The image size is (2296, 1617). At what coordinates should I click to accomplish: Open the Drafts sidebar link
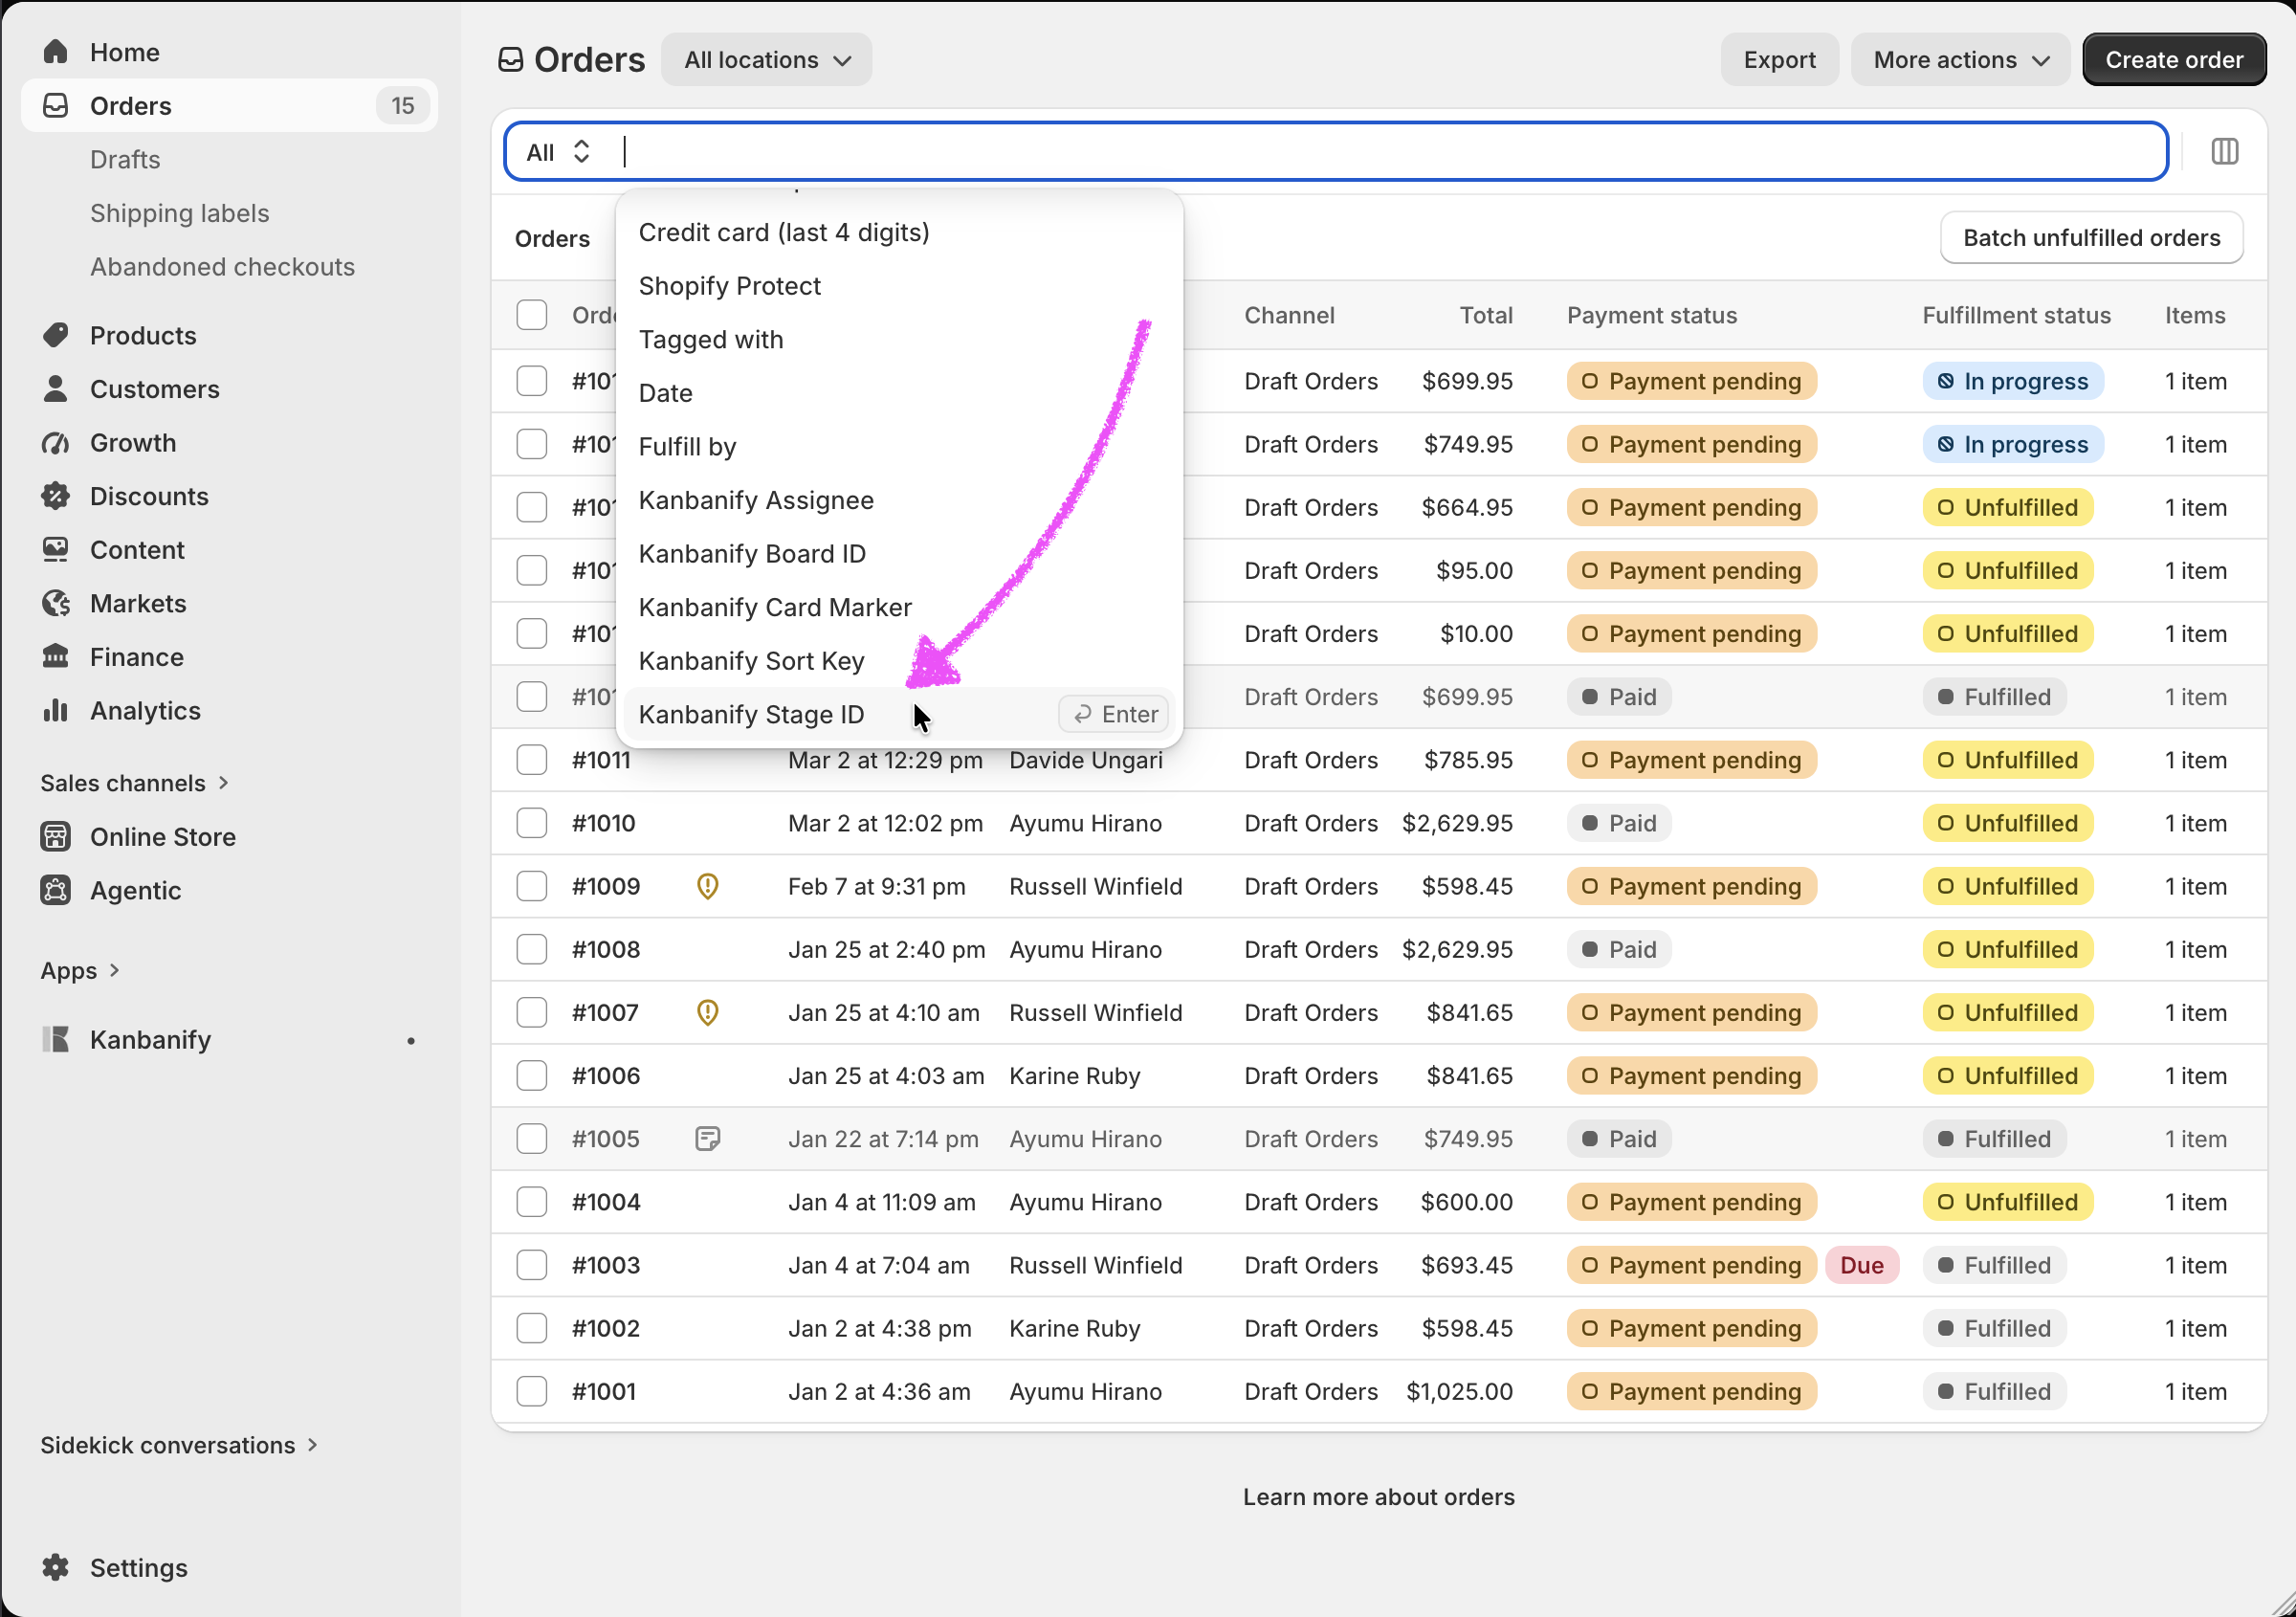[x=125, y=160]
